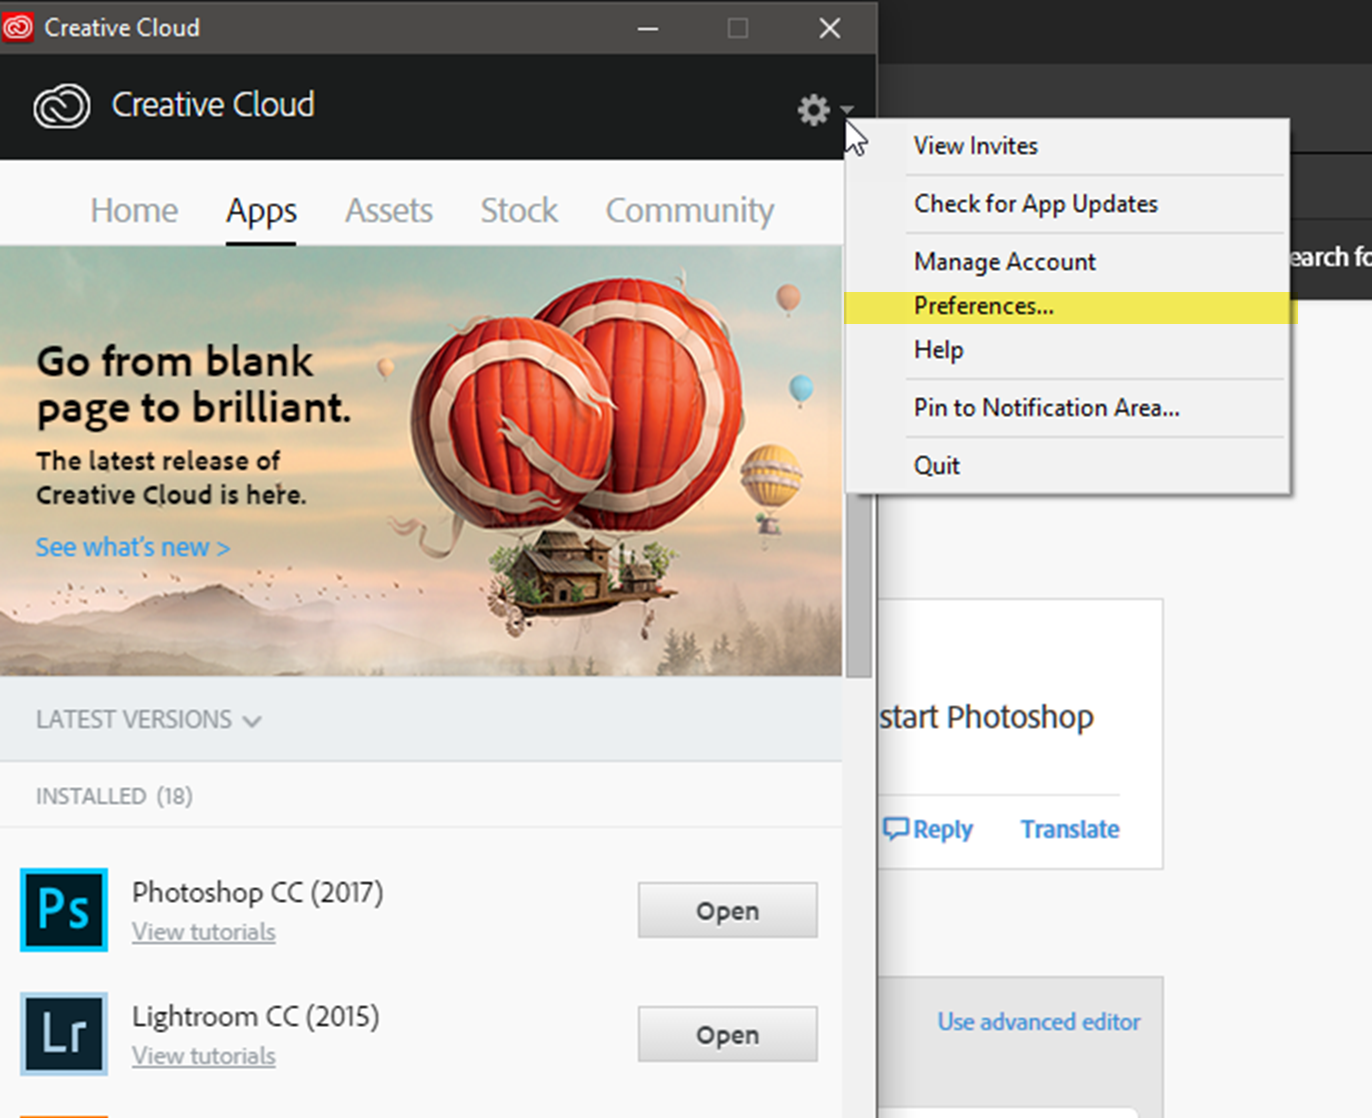Switch to the Assets tab
1372x1118 pixels.
(x=388, y=210)
